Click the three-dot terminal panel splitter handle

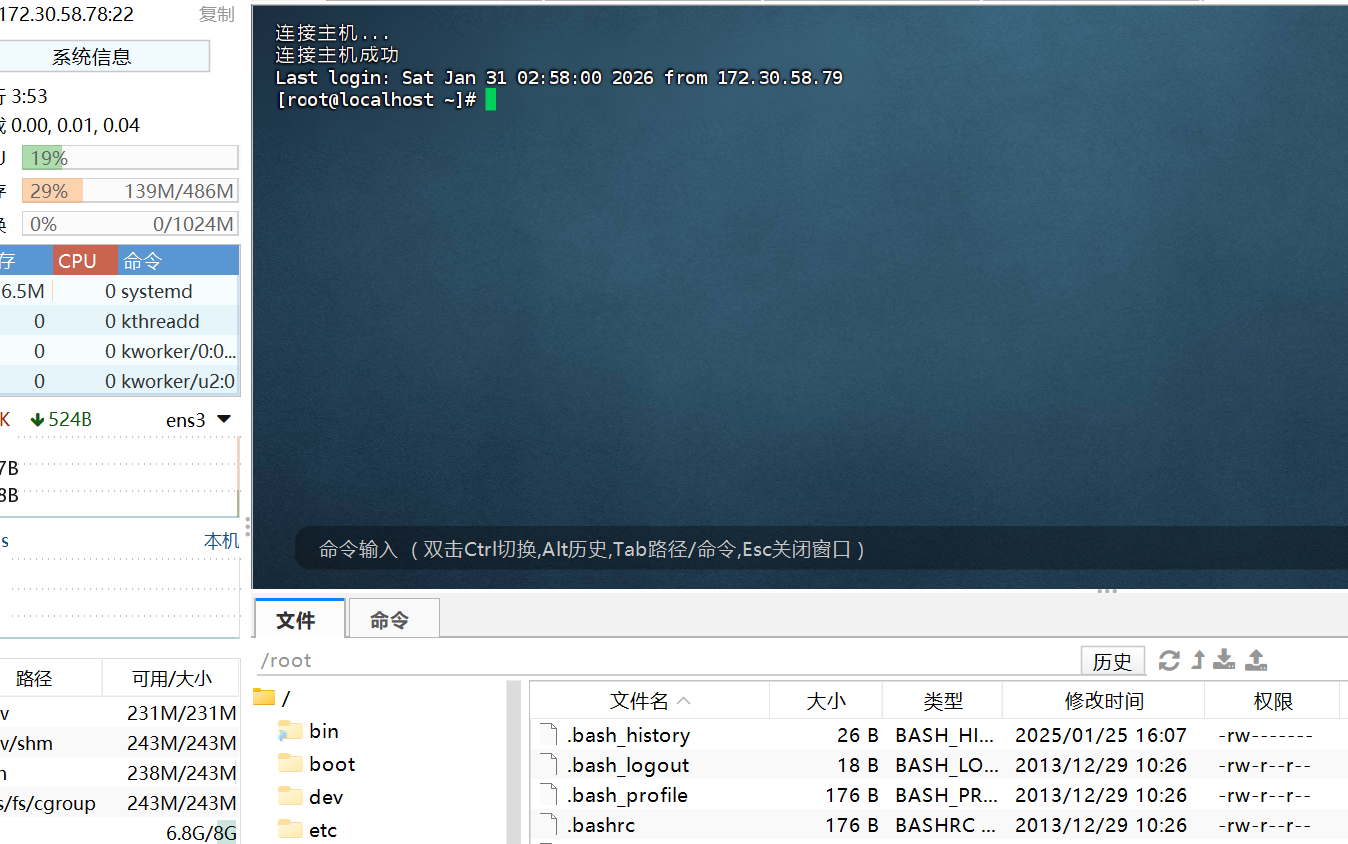pyautogui.click(x=1107, y=591)
